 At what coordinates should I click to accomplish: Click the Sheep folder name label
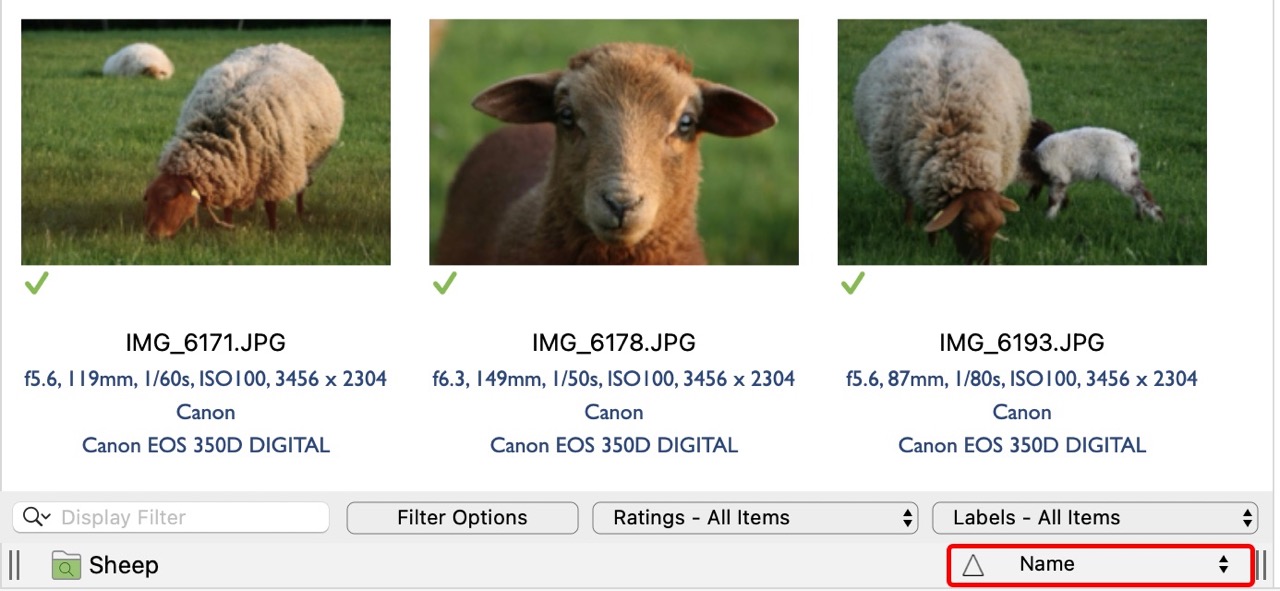tap(124, 565)
